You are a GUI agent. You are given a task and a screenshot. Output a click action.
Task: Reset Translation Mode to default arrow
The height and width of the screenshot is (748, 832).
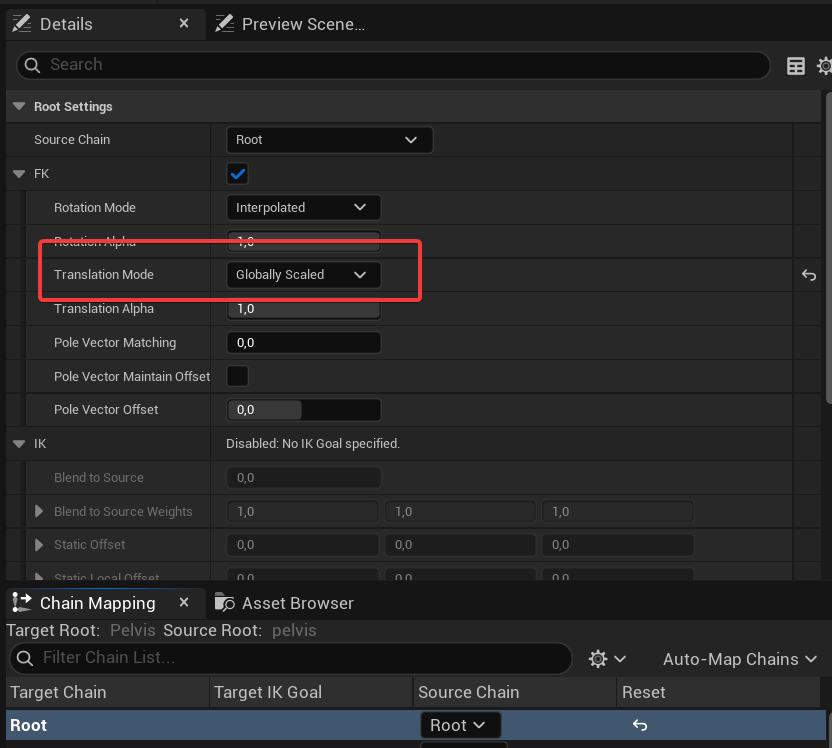809,275
